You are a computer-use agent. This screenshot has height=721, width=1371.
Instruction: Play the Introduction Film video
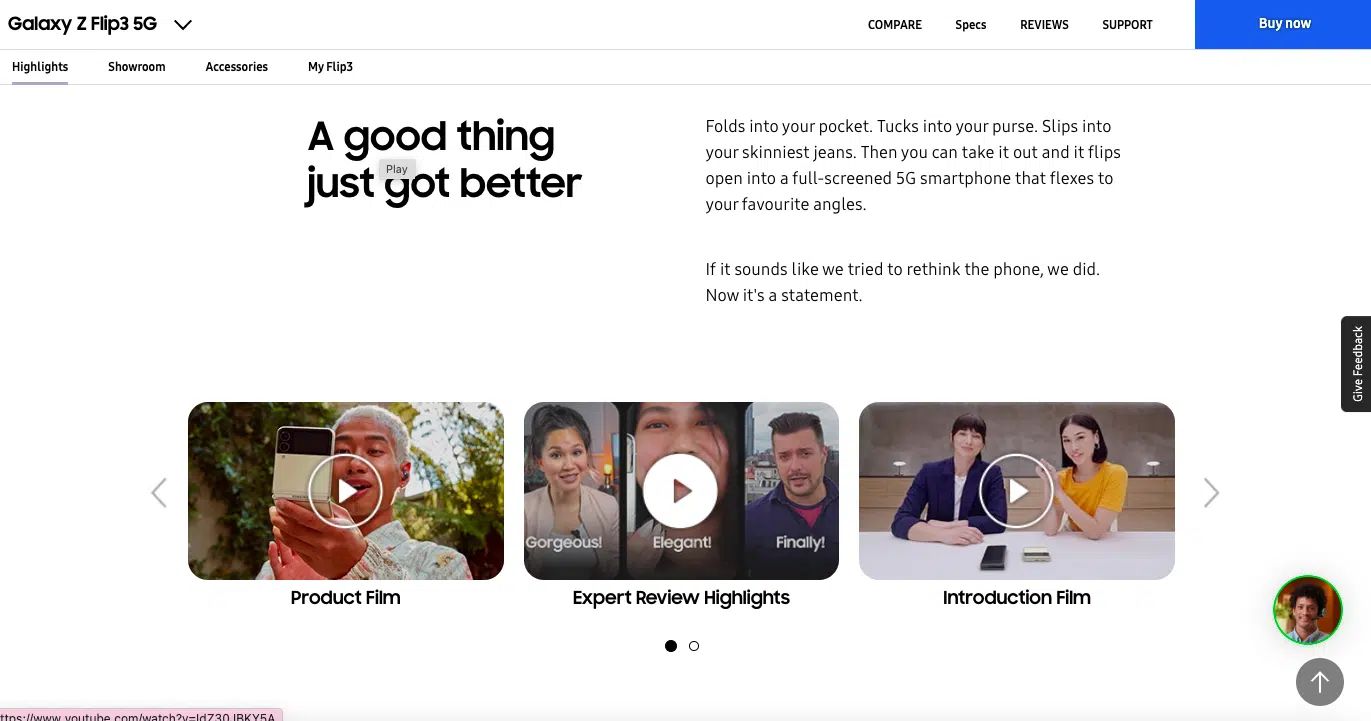pos(1016,491)
